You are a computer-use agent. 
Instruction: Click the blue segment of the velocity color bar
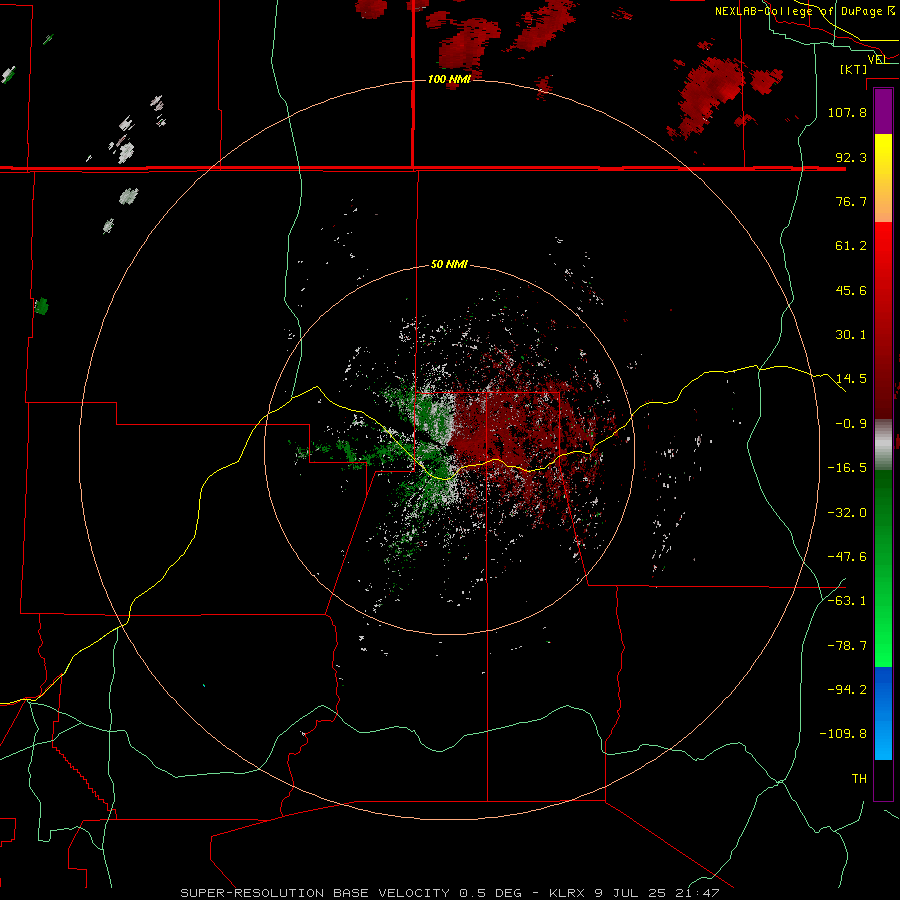(883, 713)
